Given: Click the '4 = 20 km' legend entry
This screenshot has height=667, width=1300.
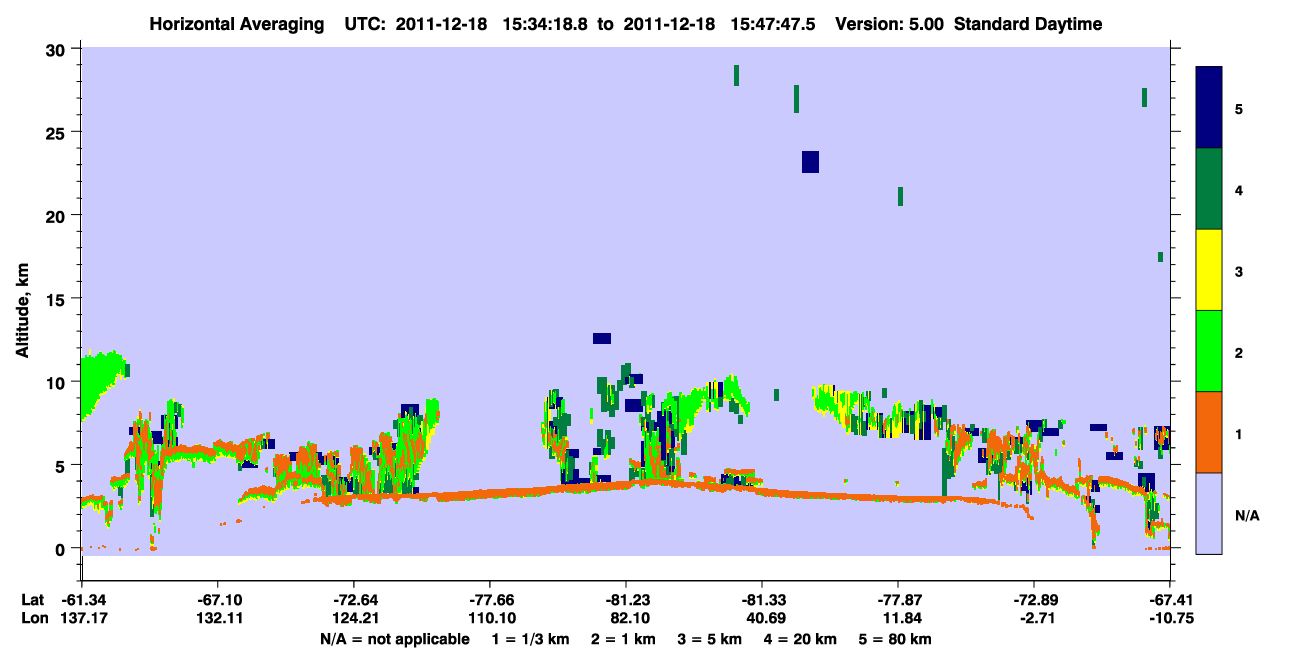Looking at the screenshot, I should click(x=800, y=639).
